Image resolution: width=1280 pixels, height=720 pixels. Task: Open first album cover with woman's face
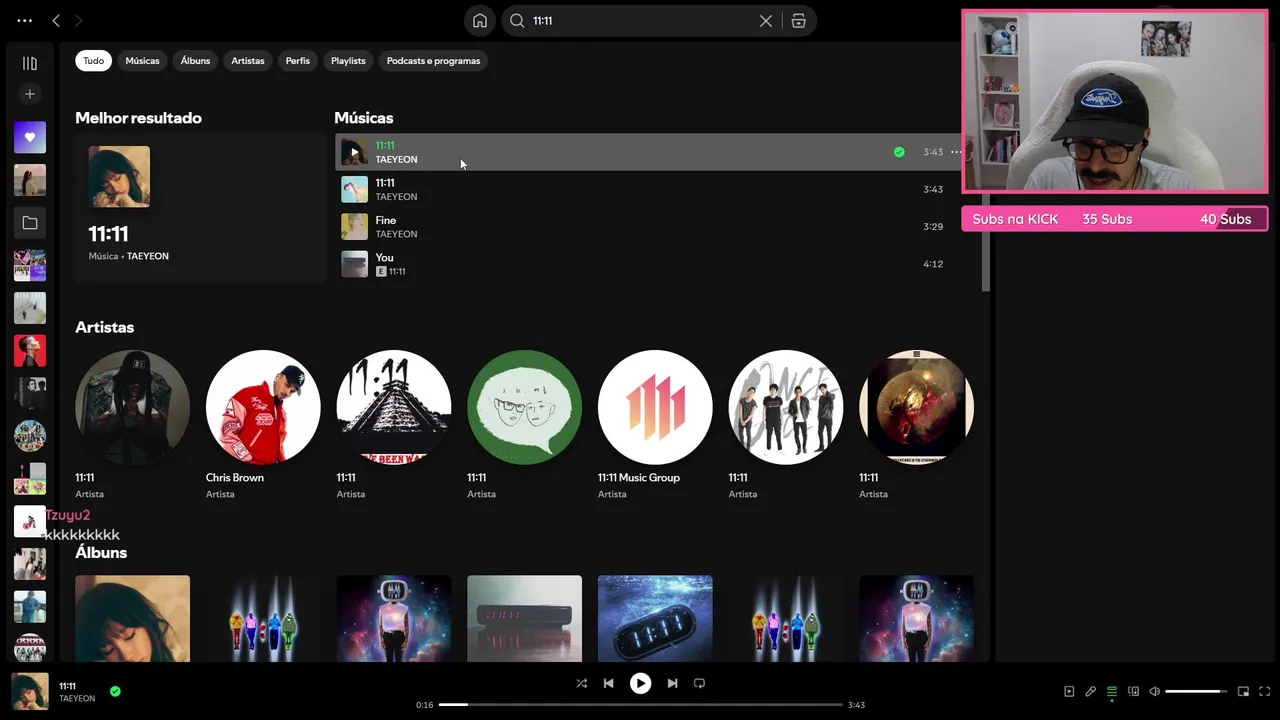tap(132, 618)
